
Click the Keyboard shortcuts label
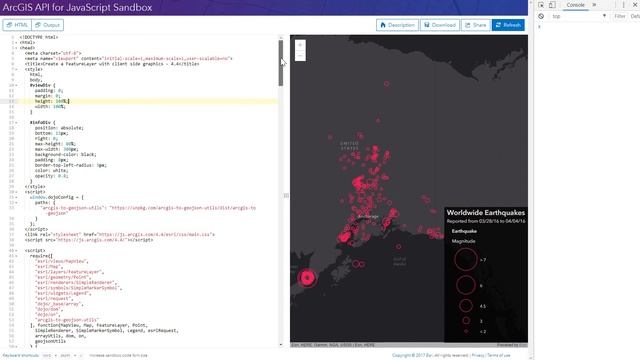[x=21, y=355]
